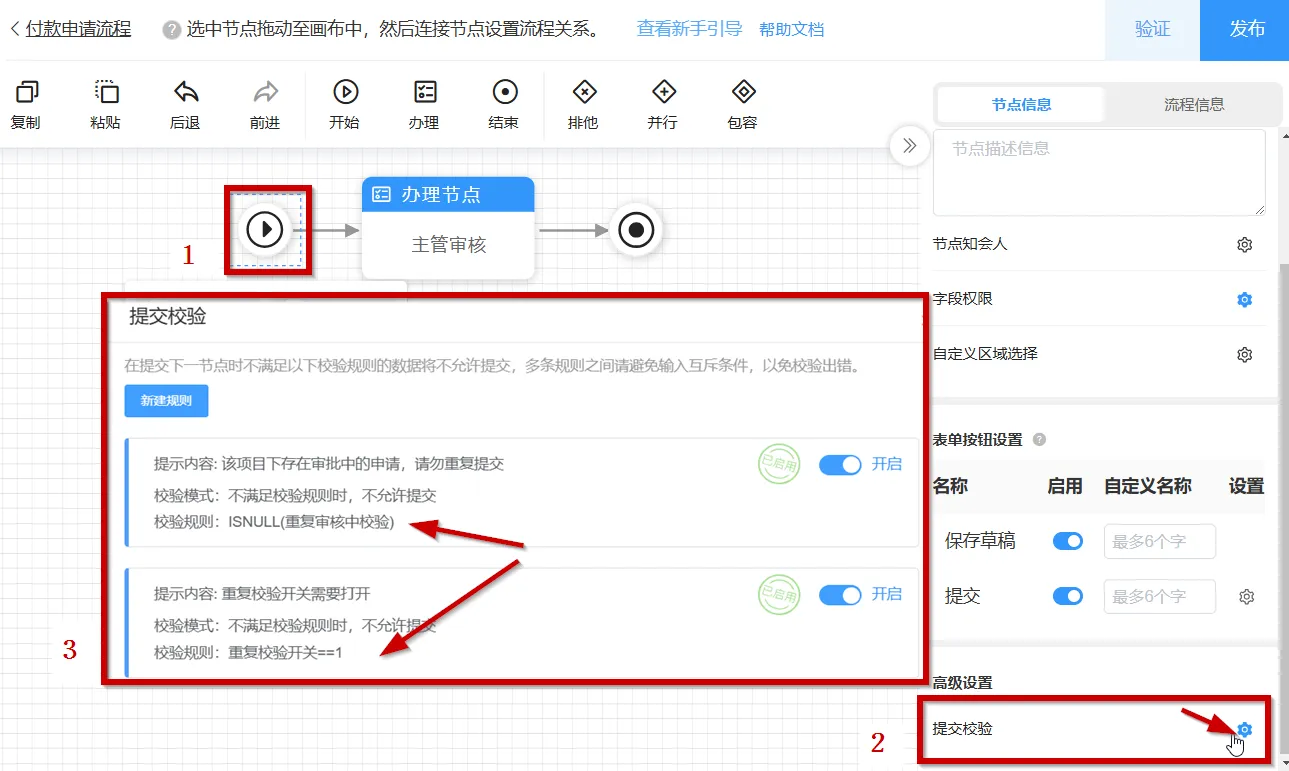1289x771 pixels.
Task: Pick the Exclusive (排他) gateway icon
Action: [x=584, y=93]
